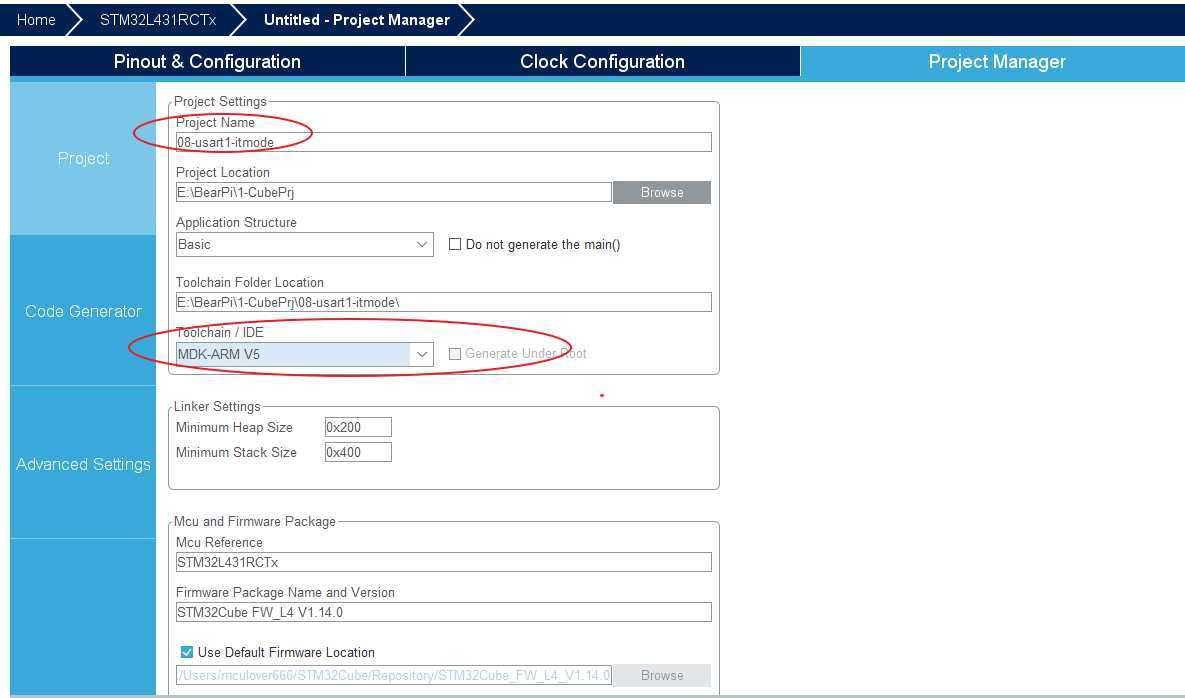This screenshot has width=1185, height=698.
Task: Click the Mcu and Firmware Package label
Action: click(x=255, y=521)
